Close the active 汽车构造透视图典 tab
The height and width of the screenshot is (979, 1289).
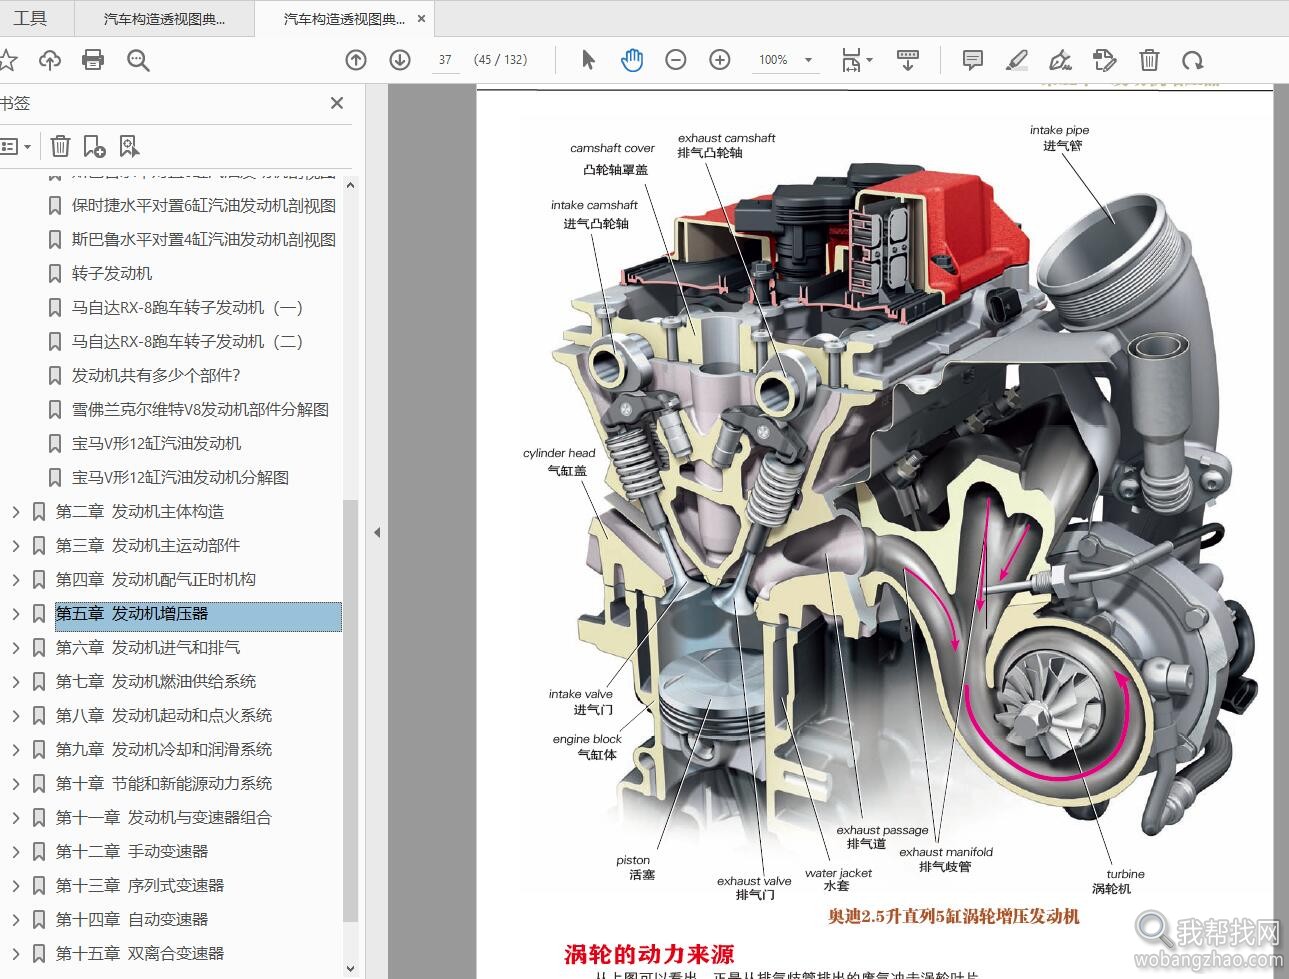click(422, 19)
